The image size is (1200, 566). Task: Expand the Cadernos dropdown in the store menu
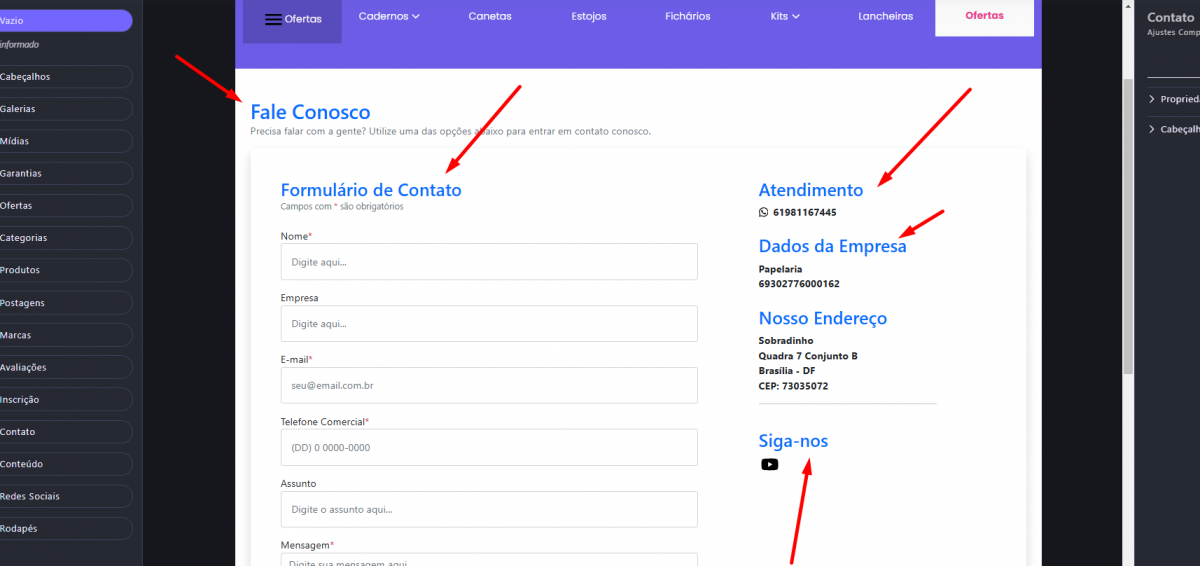(389, 16)
